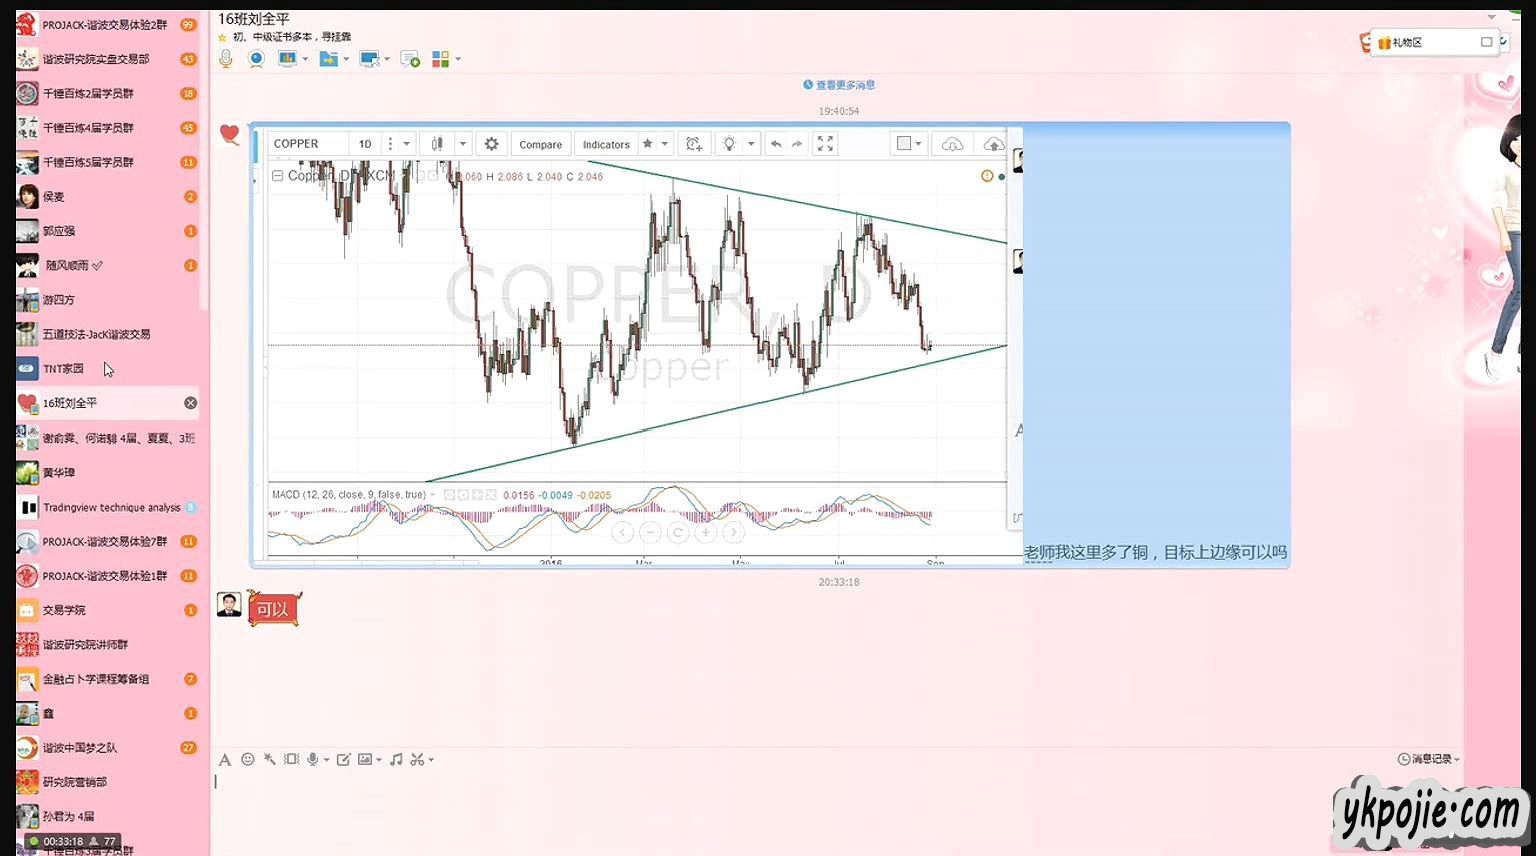Expand the voice message dropdown arrow
This screenshot has width=1536, height=856.
click(x=326, y=760)
